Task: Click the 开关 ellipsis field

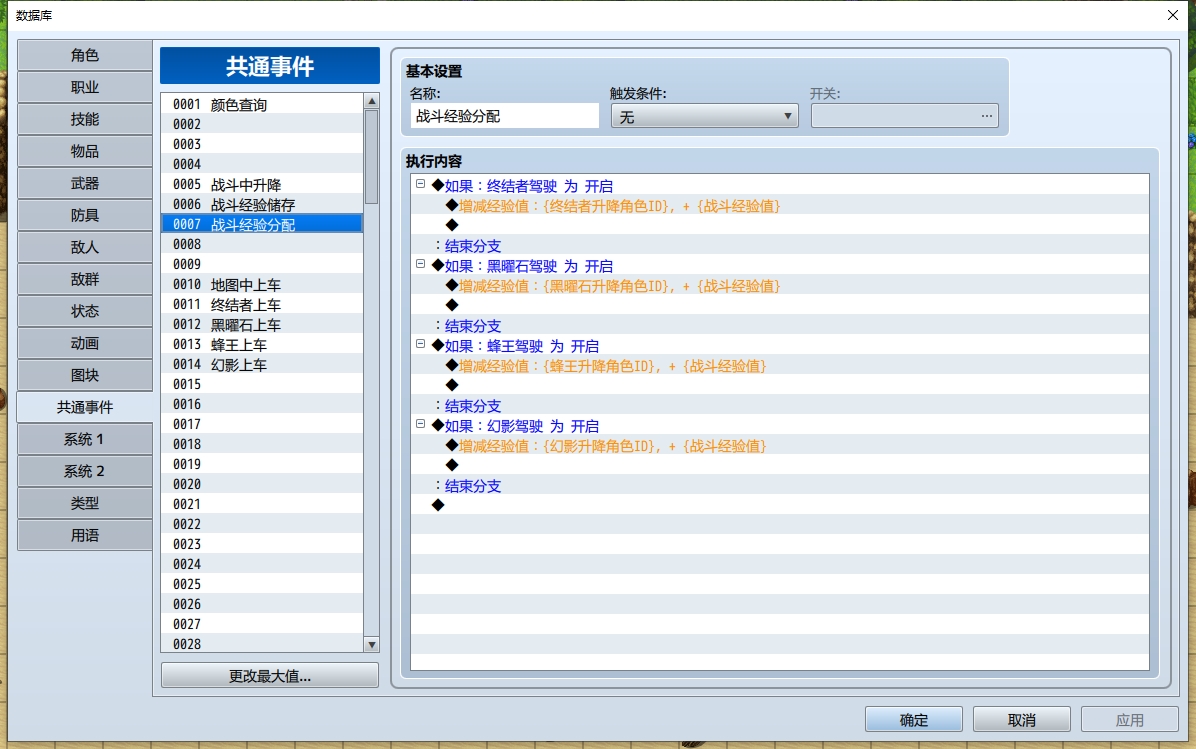Action: (905, 116)
